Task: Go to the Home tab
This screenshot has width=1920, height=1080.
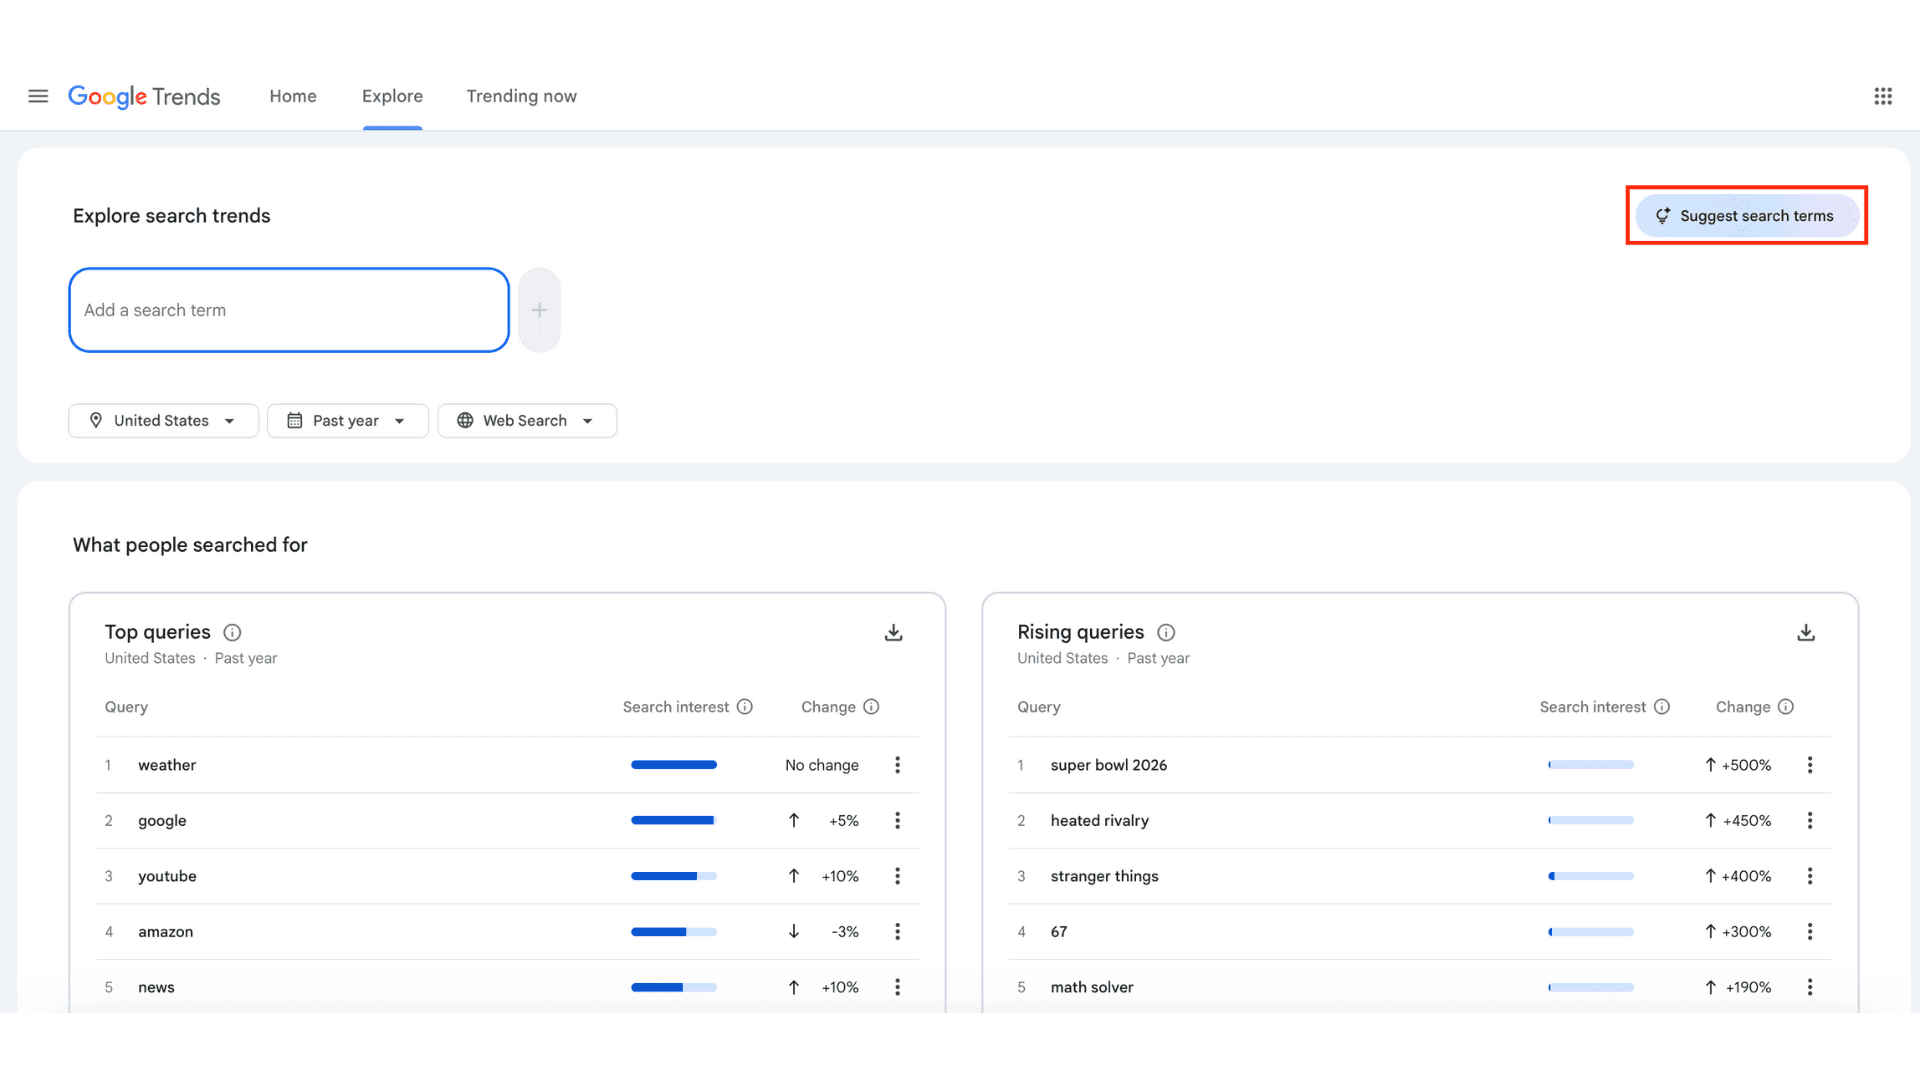Action: tap(293, 96)
